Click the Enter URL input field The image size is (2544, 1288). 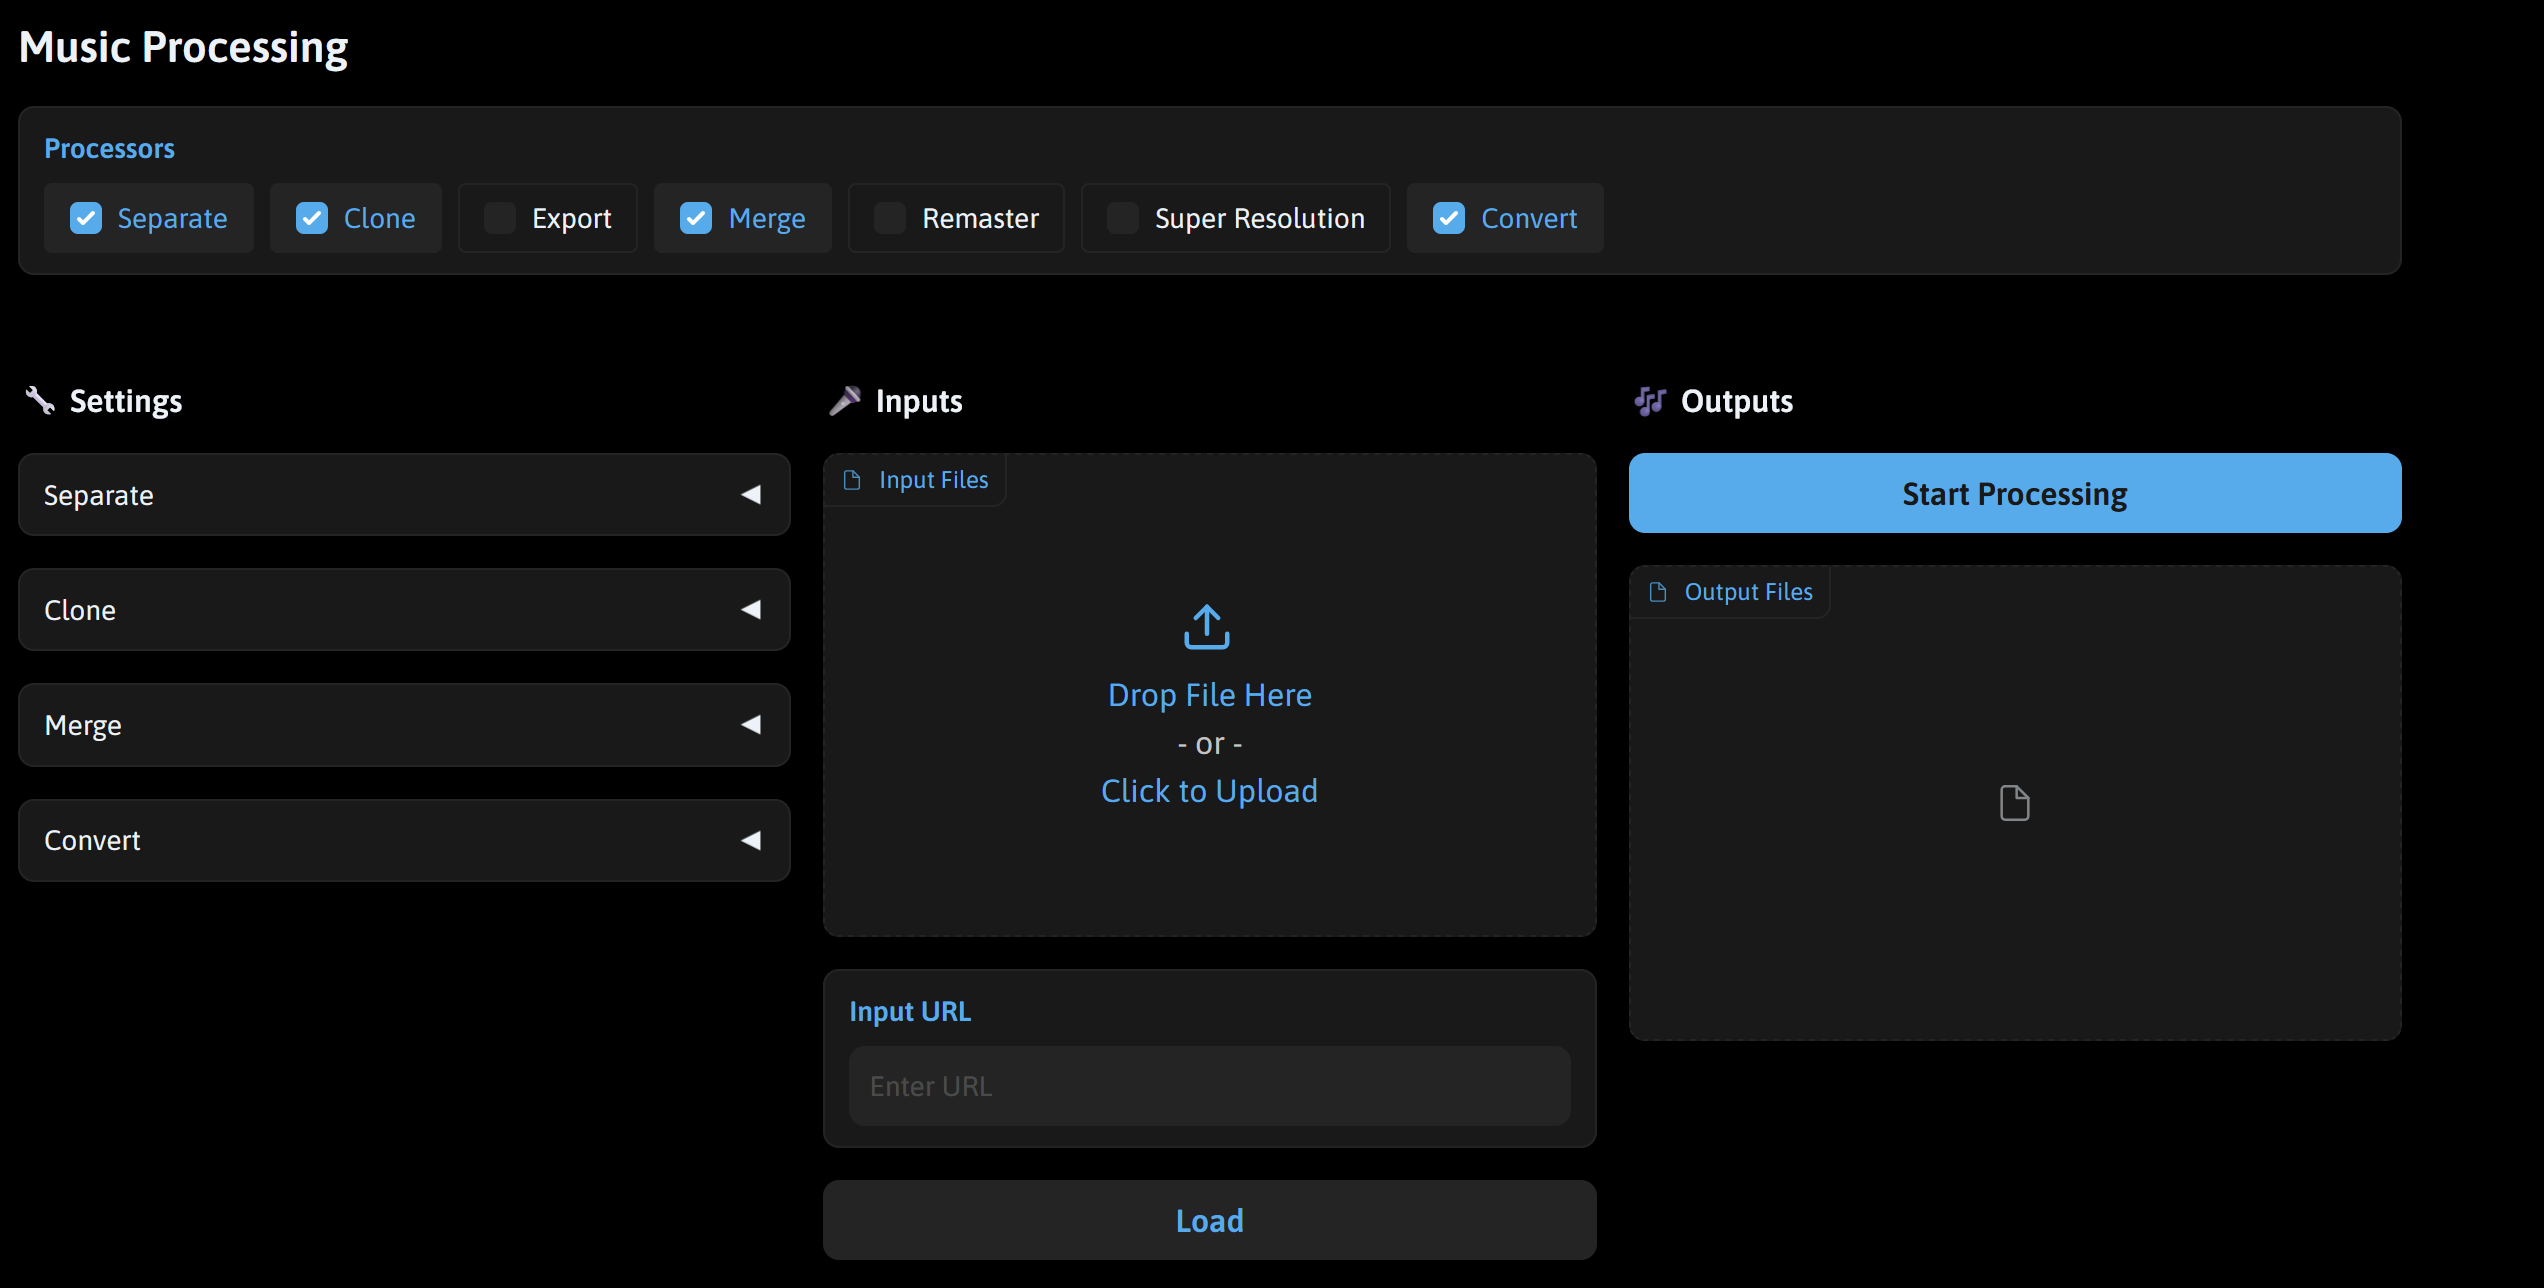pyautogui.click(x=1209, y=1085)
